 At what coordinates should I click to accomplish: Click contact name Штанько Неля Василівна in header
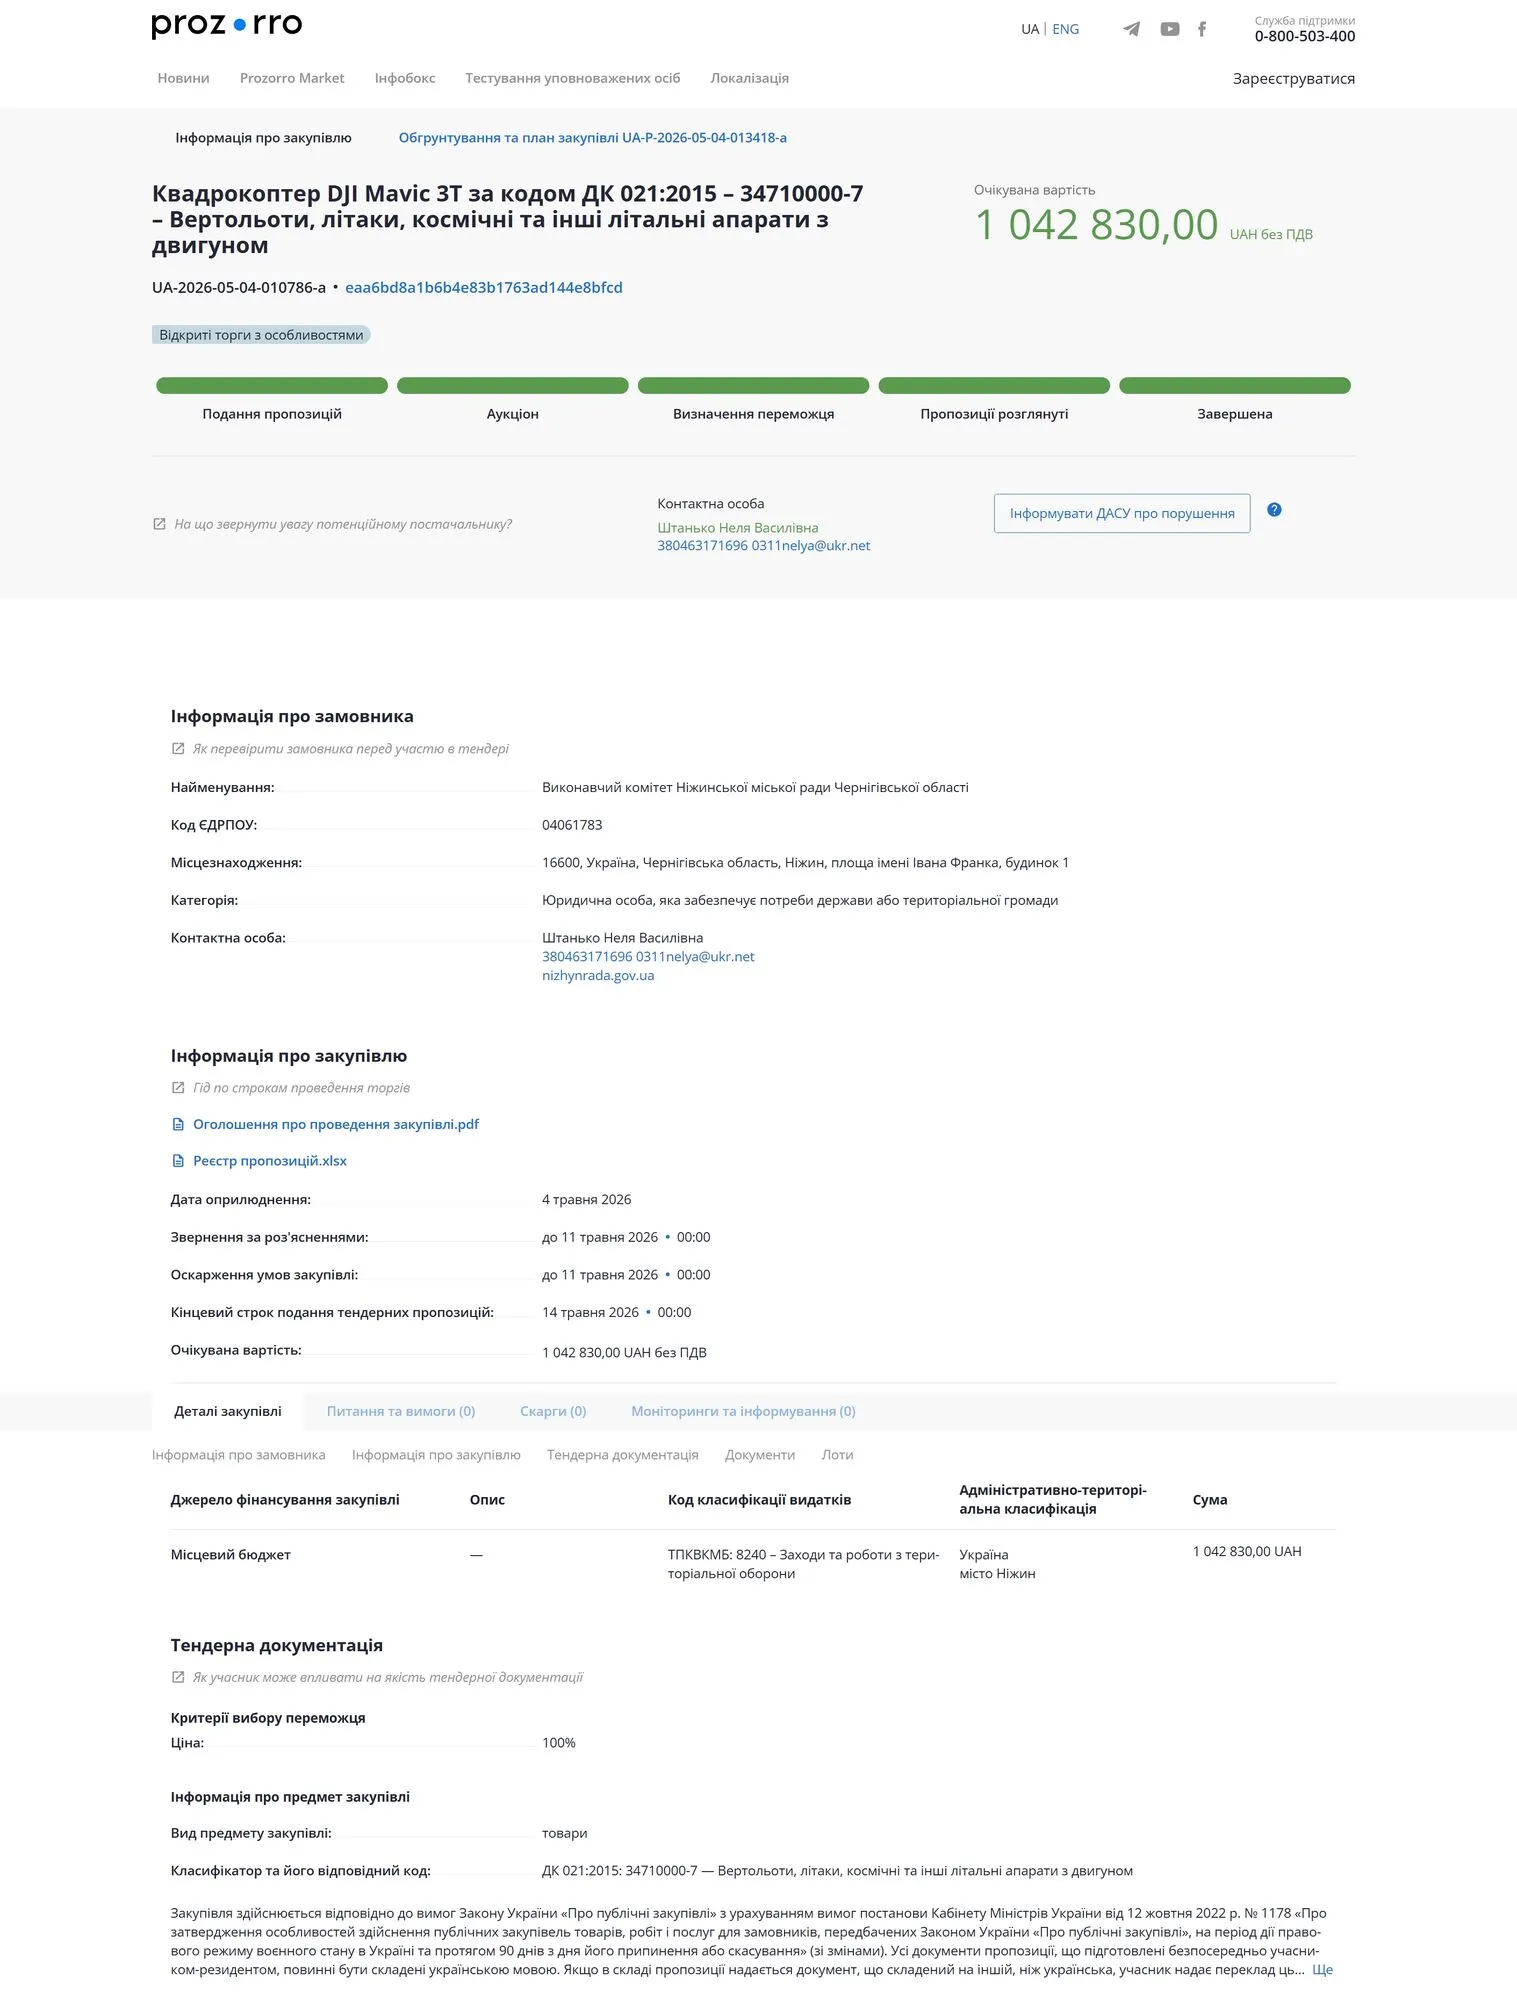point(738,528)
